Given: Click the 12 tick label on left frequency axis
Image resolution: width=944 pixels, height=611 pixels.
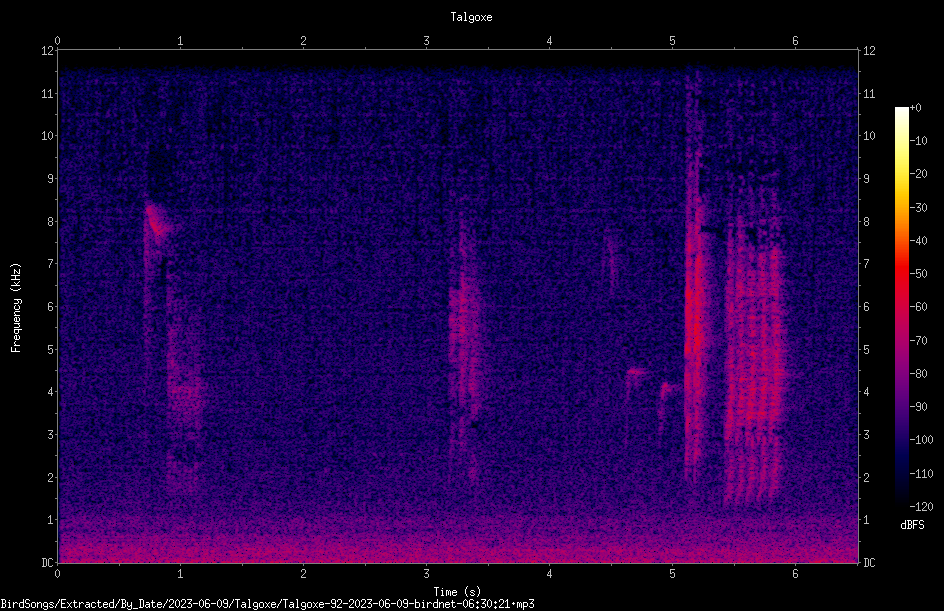Looking at the screenshot, I should (x=48, y=51).
